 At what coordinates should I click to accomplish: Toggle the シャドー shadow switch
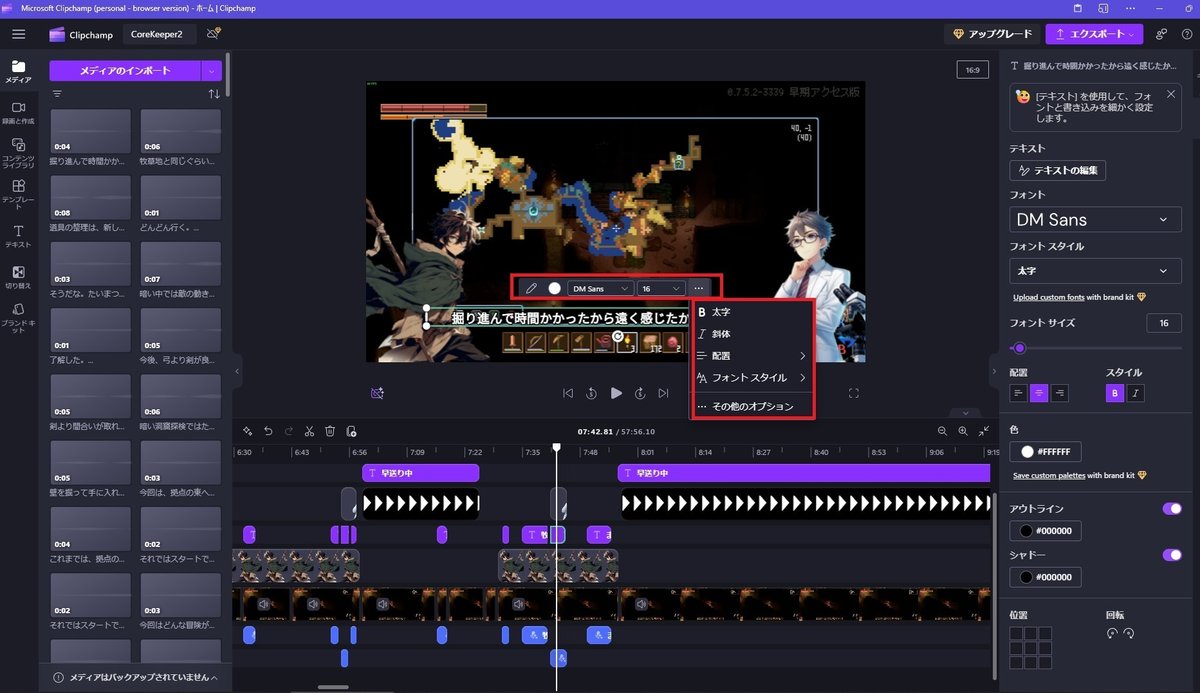tap(1171, 554)
